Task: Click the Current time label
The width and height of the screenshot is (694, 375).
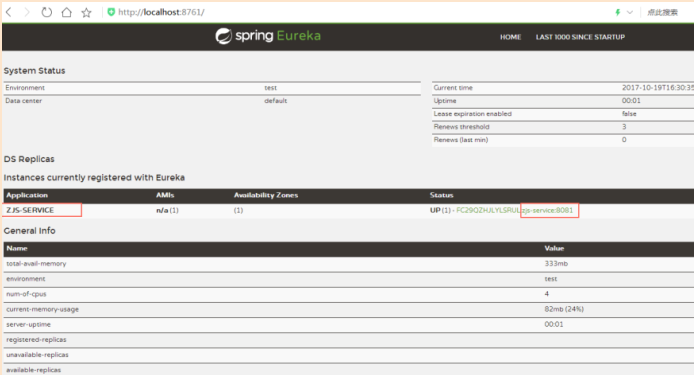Action: click(x=453, y=88)
